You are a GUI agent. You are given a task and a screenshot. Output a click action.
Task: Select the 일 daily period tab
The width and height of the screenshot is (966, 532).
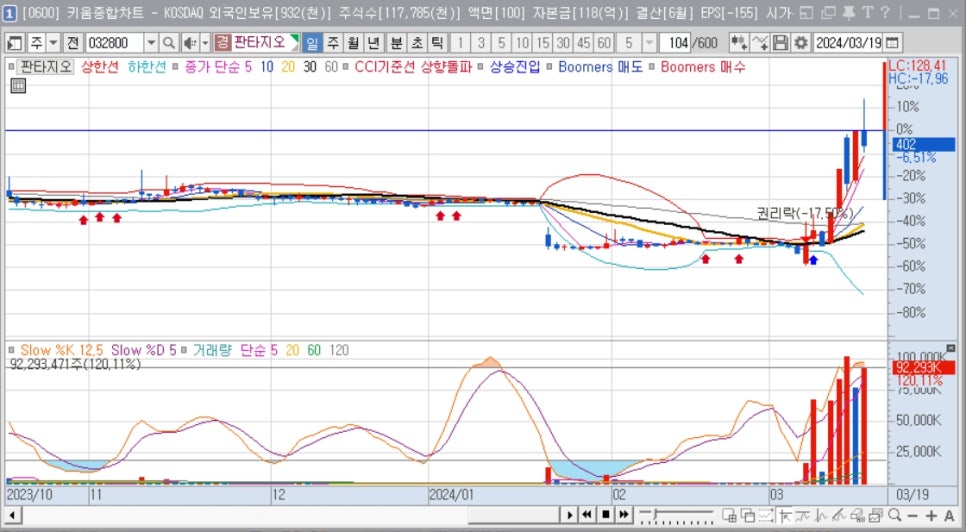pos(312,42)
